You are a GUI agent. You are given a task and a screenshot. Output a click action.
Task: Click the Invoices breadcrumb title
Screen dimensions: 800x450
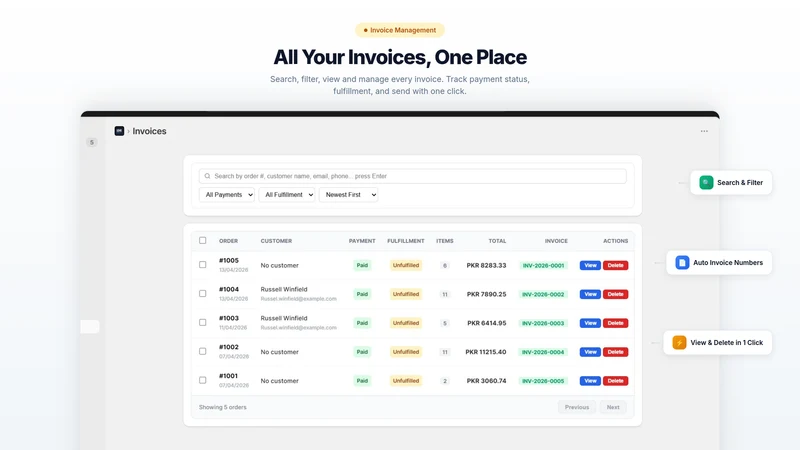click(149, 131)
